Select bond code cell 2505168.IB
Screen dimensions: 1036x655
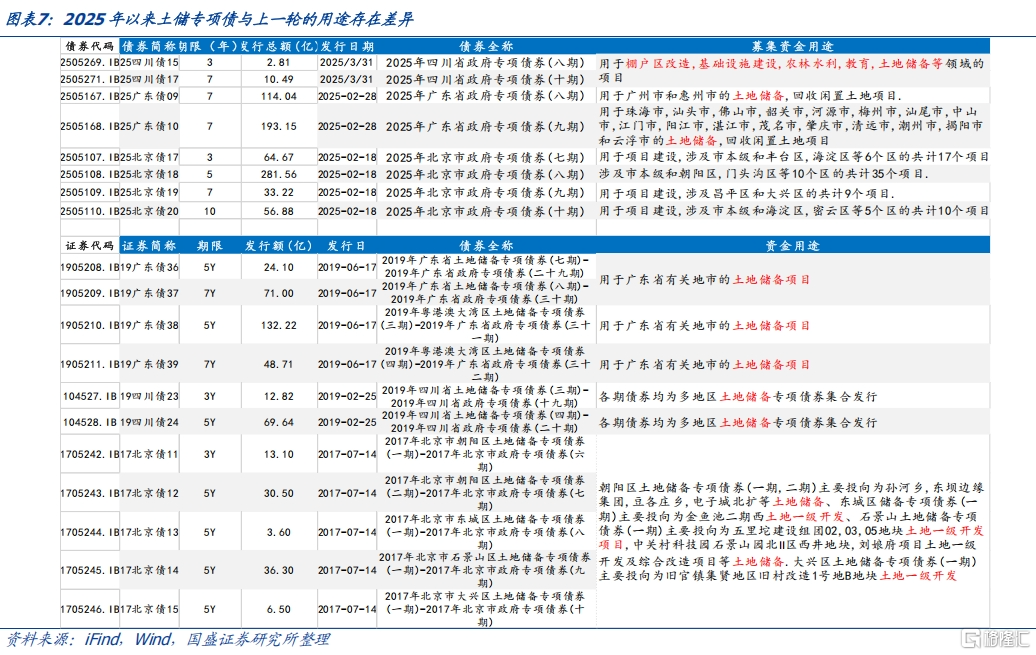point(90,126)
